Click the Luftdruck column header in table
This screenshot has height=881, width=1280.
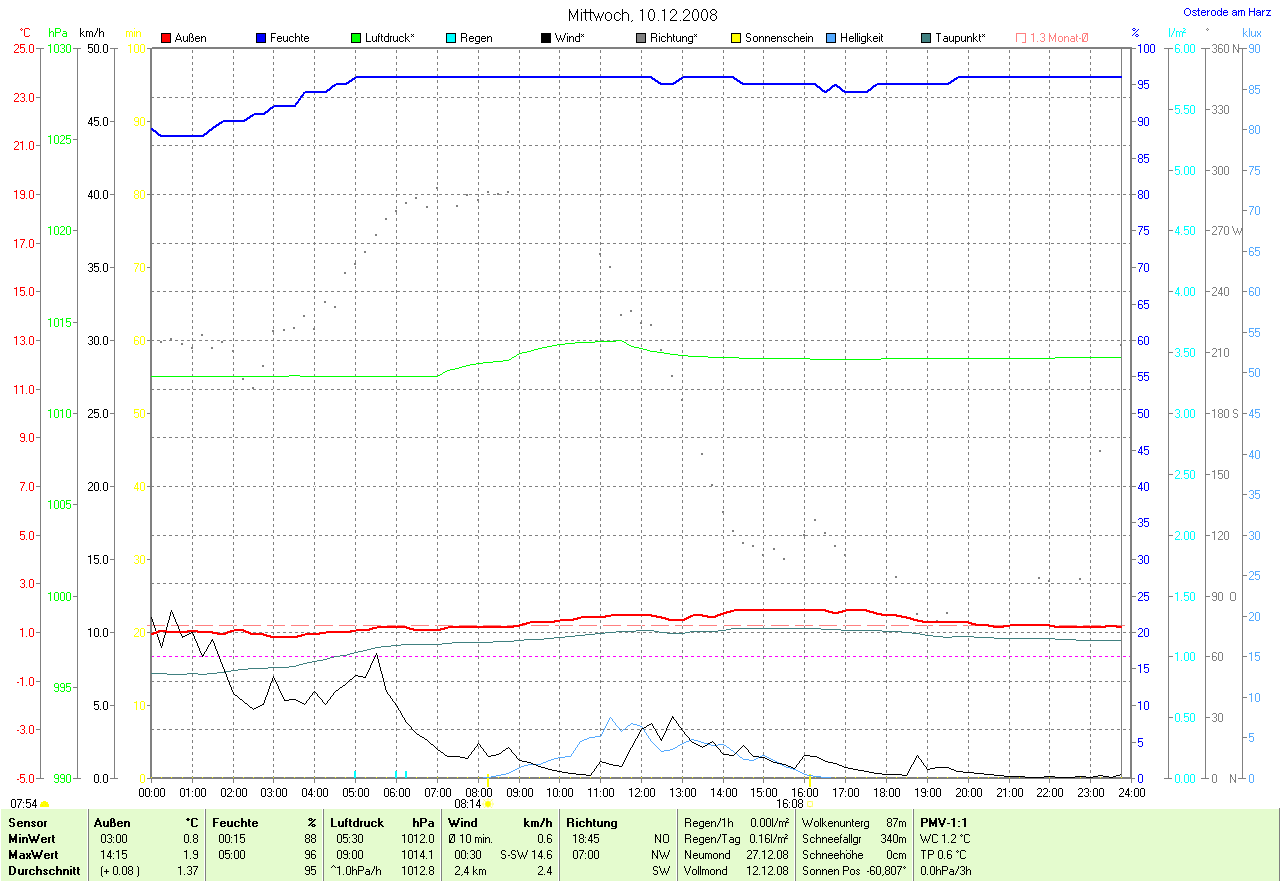[357, 822]
